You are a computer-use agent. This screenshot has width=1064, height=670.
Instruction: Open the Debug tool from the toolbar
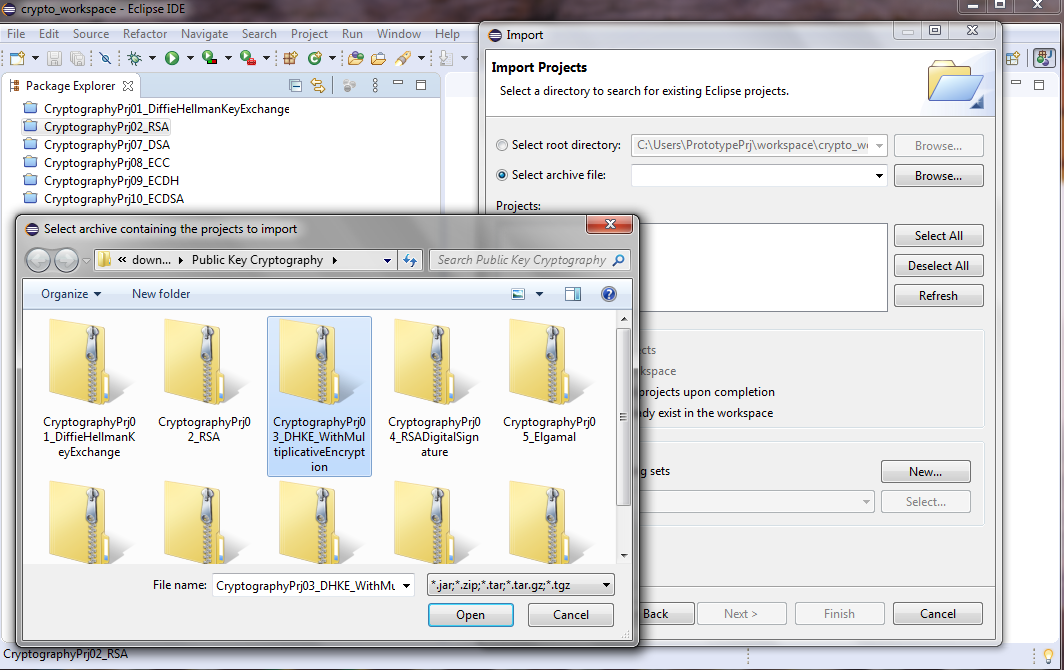(135, 57)
